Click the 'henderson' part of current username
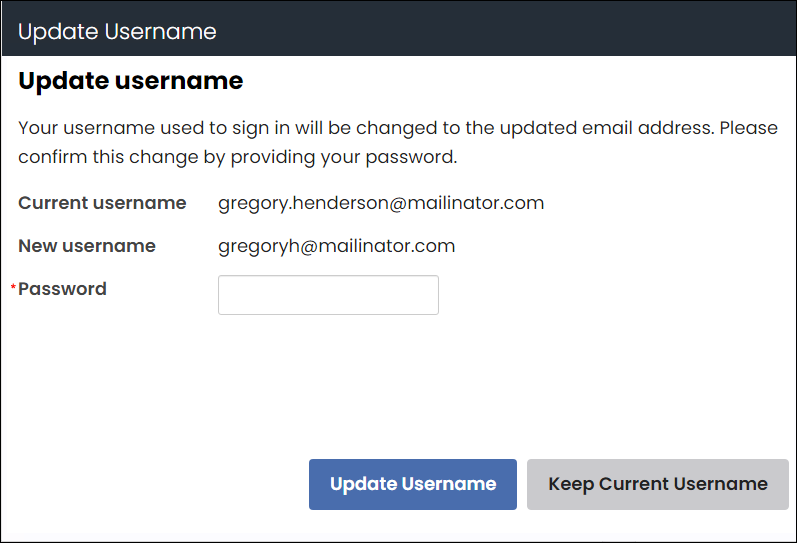Screen dimensions: 797x543 (328, 203)
